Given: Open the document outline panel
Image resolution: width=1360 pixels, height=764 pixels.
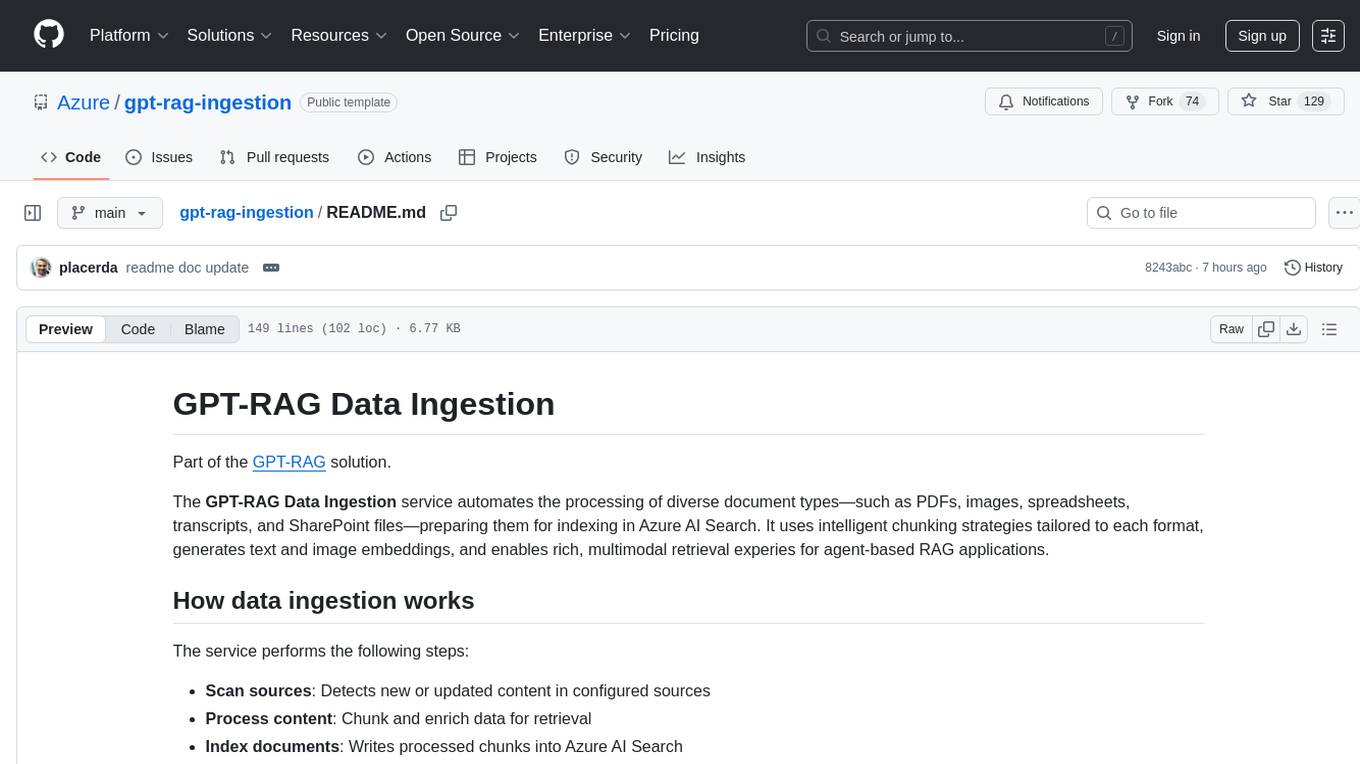Looking at the screenshot, I should click(1329, 329).
